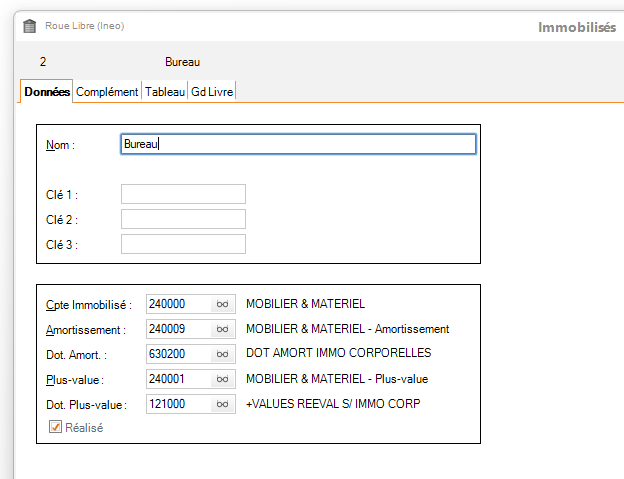Click the building icon beside Roue Libre
The height and width of the screenshot is (479, 624).
pos(29,26)
